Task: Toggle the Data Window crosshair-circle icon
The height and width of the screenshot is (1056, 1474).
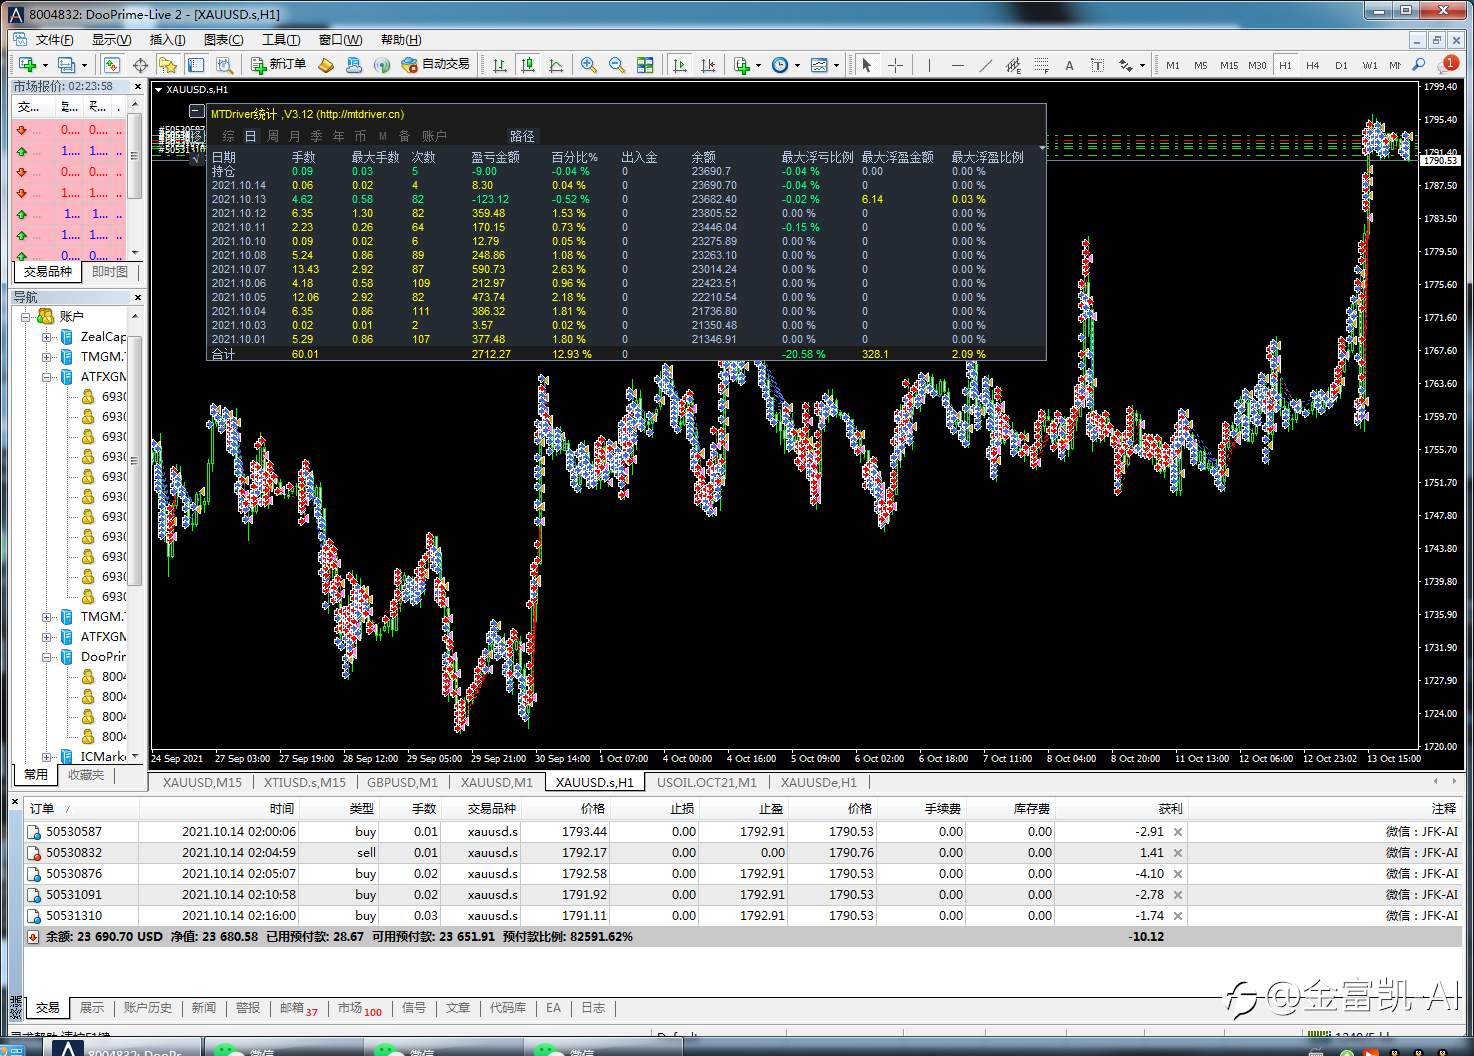Action: [140, 65]
